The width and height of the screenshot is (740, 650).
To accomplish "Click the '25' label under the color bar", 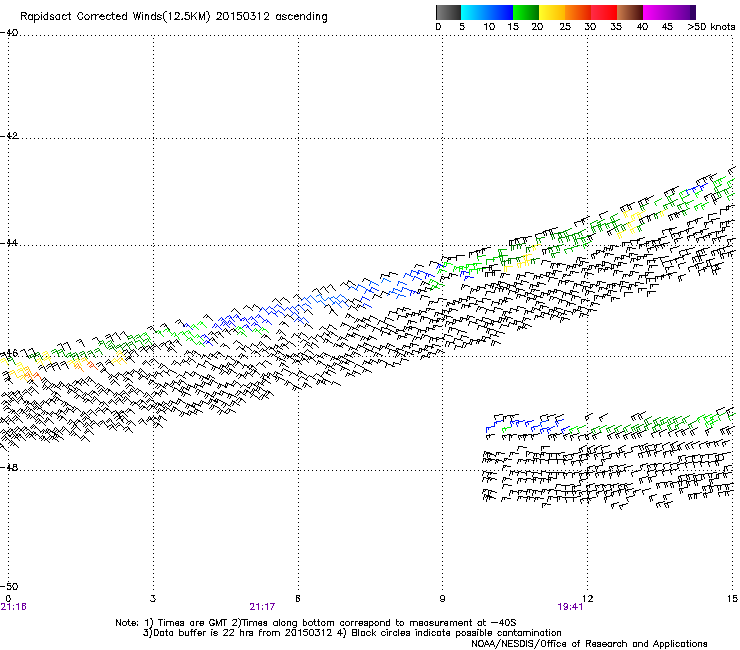I will tap(565, 27).
